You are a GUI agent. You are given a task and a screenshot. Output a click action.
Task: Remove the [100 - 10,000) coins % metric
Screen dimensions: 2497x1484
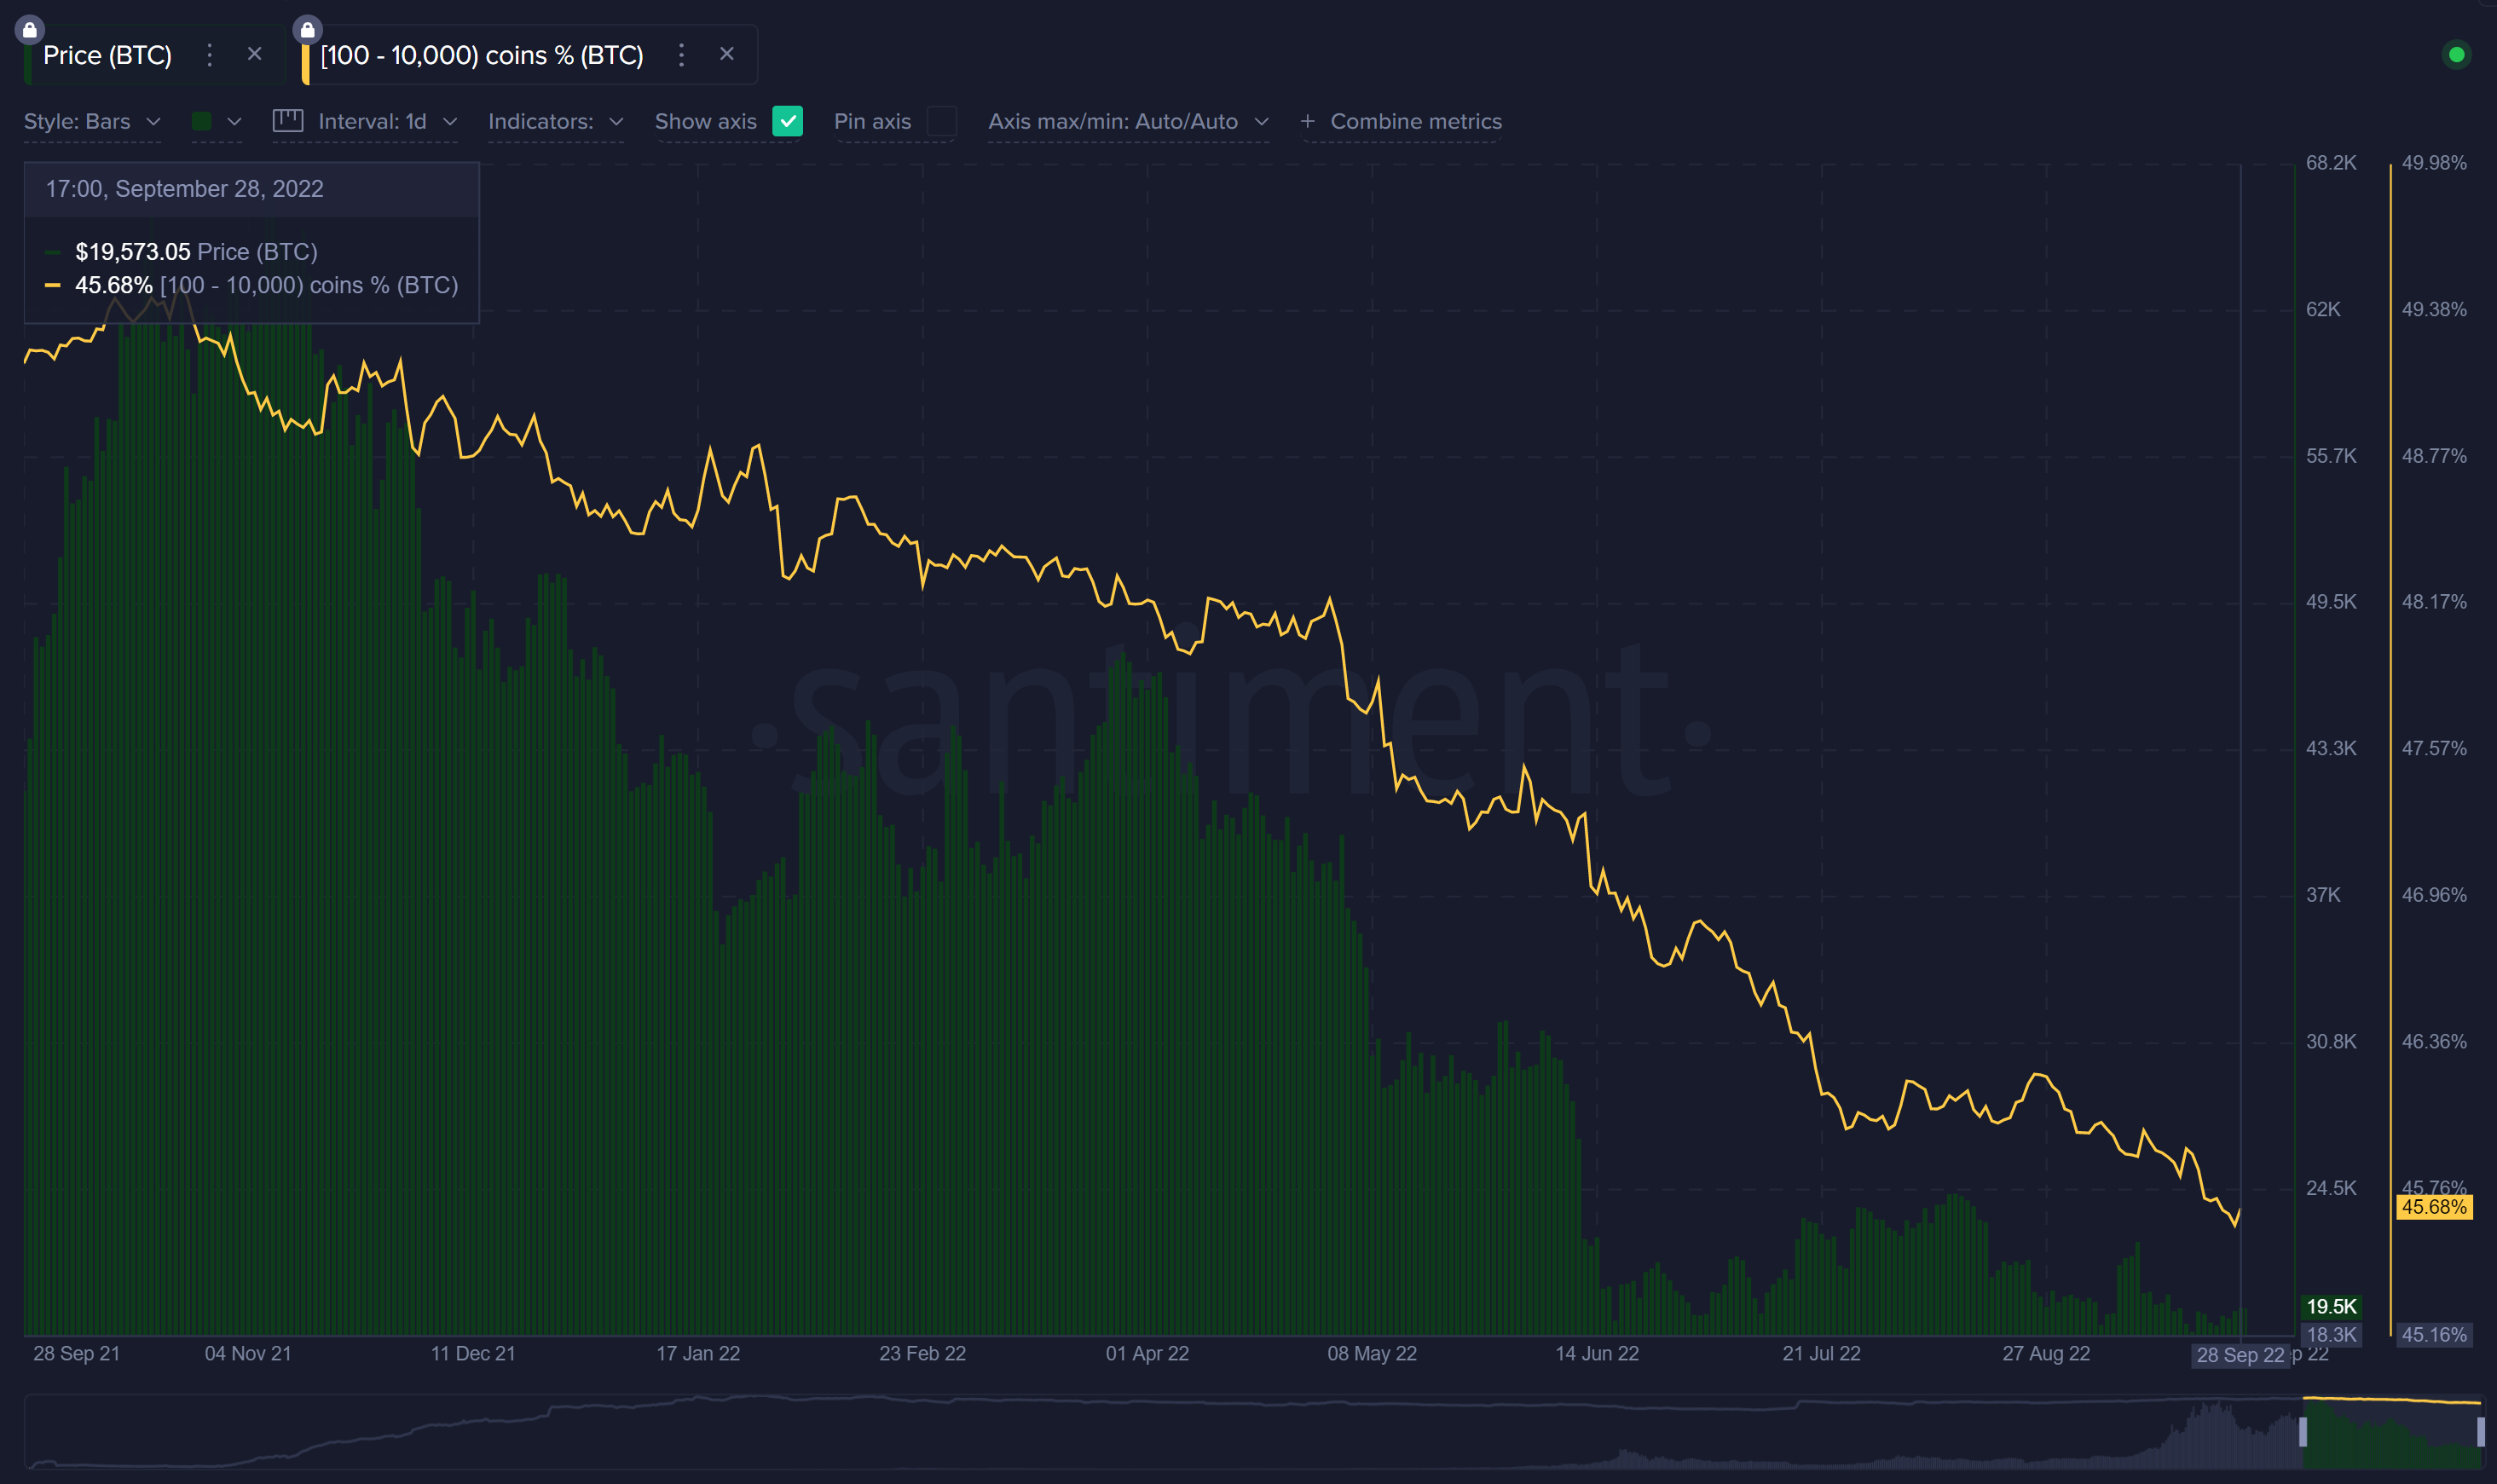tap(727, 54)
